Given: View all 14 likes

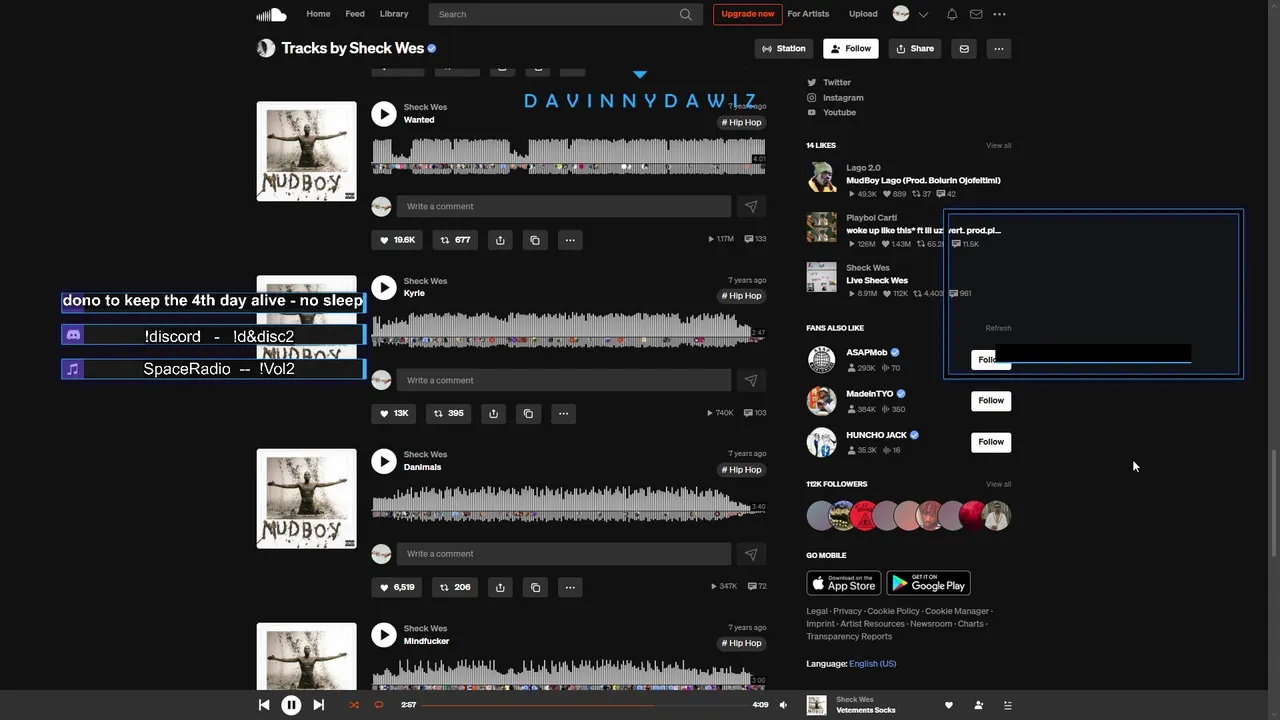Looking at the screenshot, I should click(999, 146).
